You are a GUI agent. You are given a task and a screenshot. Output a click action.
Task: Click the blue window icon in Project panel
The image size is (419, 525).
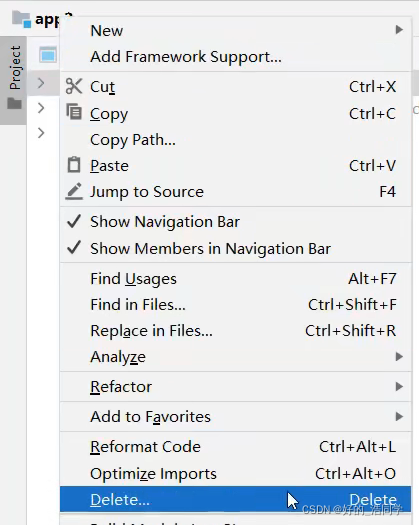point(48,55)
